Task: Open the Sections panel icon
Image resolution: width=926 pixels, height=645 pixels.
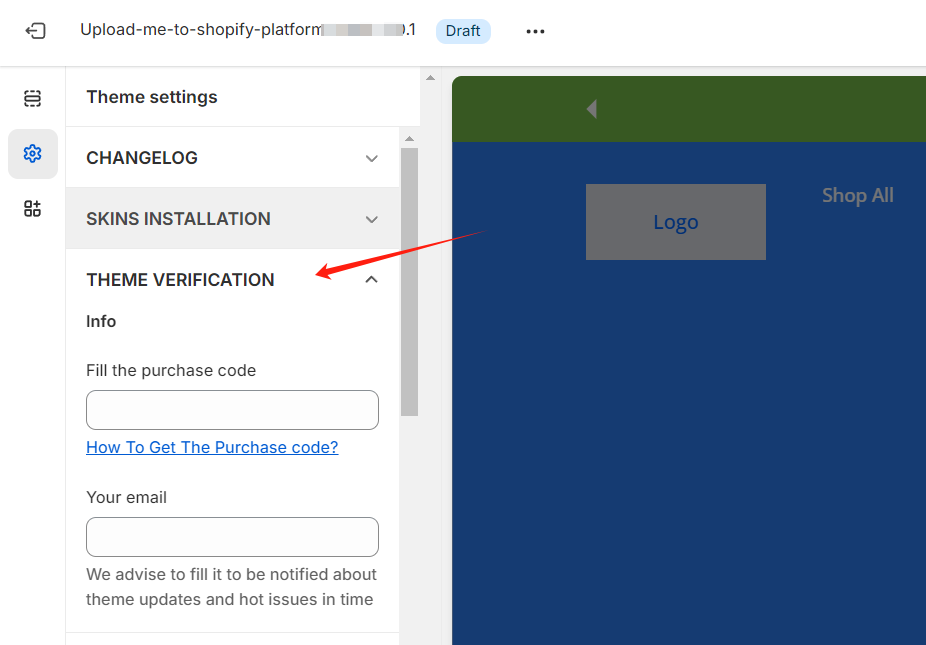Action: [33, 98]
